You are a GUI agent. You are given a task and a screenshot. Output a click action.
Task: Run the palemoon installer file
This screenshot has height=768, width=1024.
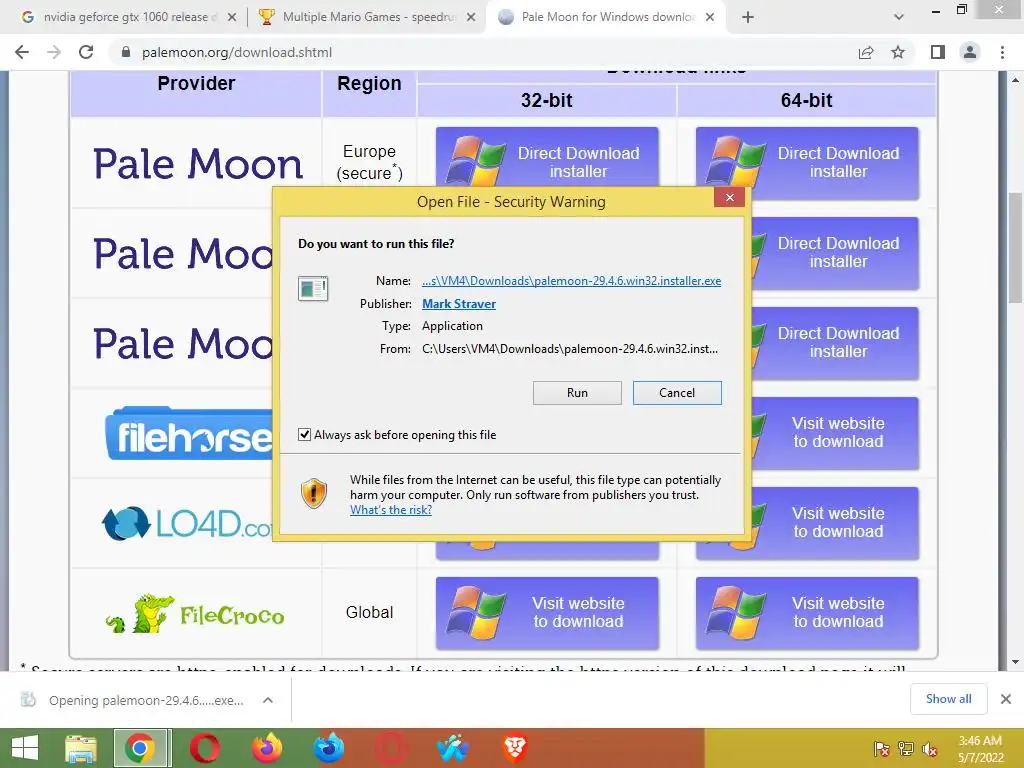(x=577, y=392)
